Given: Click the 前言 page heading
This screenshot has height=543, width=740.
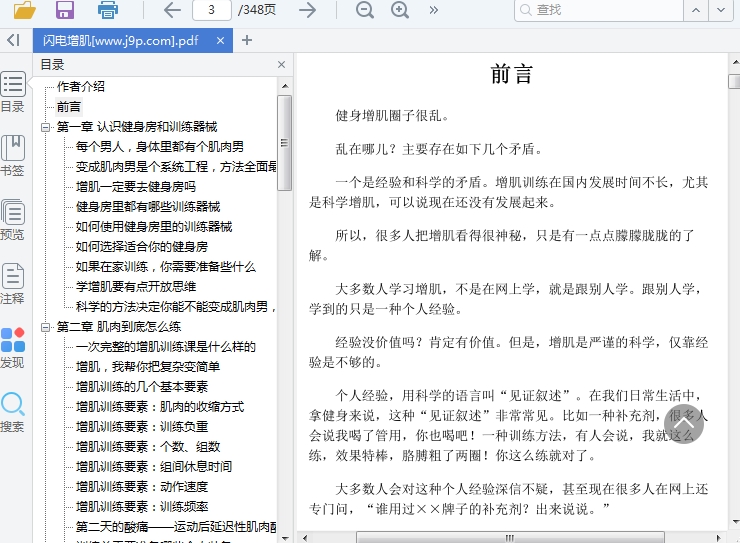Looking at the screenshot, I should click(512, 75).
